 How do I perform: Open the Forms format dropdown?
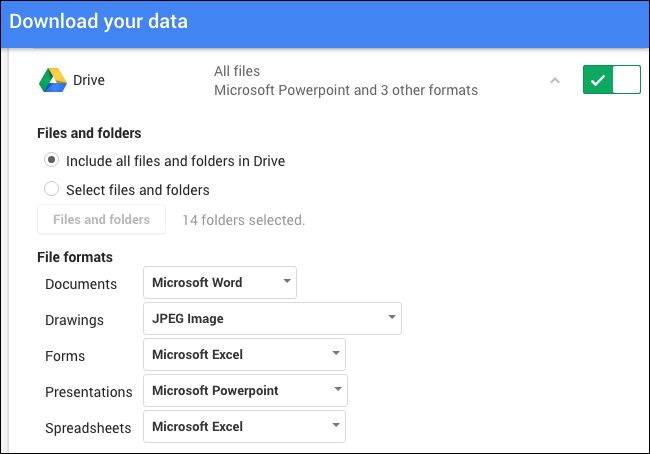point(244,355)
